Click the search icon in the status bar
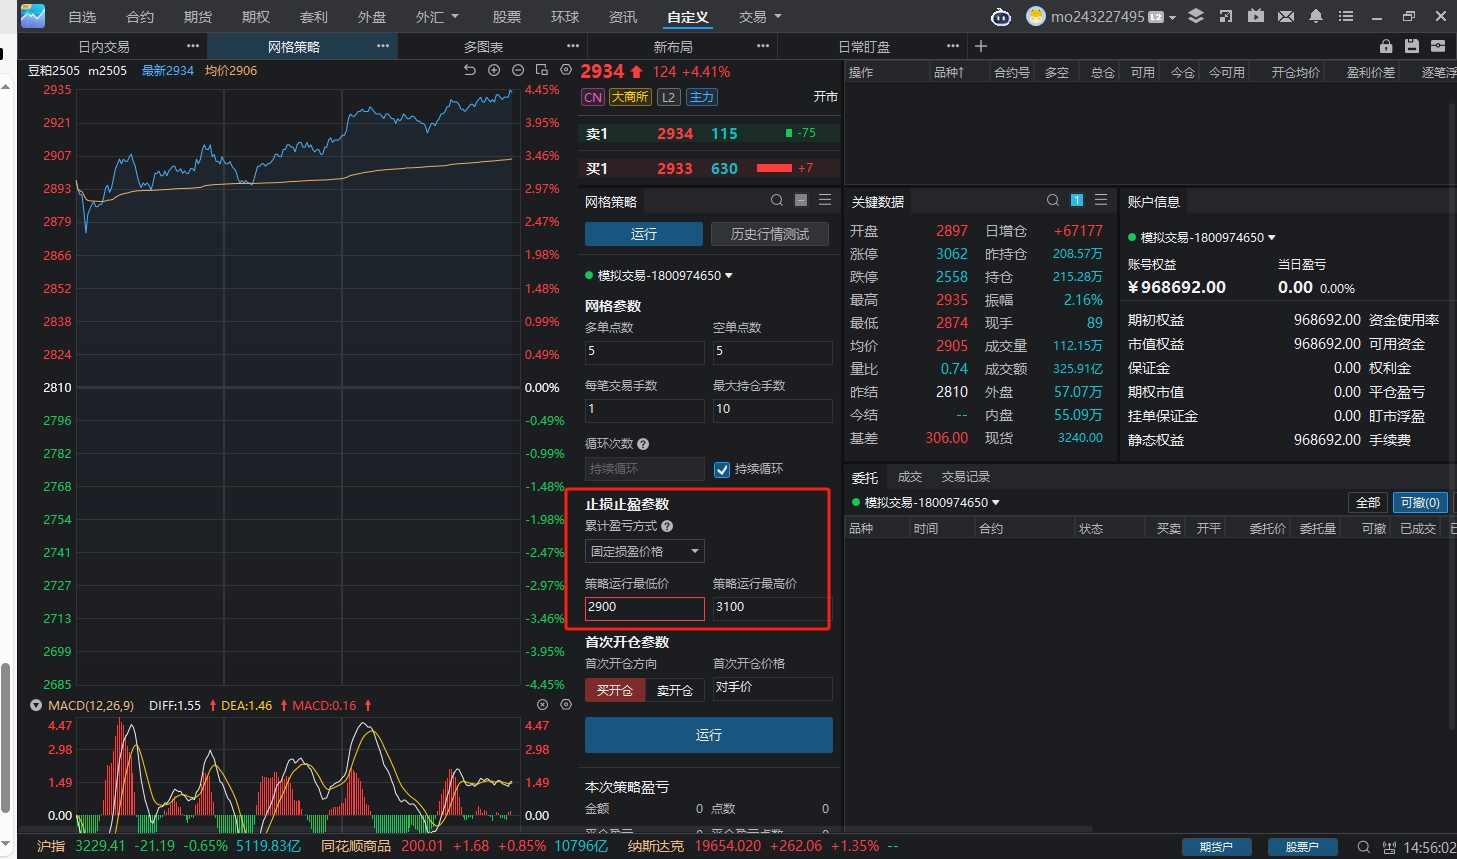This screenshot has width=1457, height=859. tap(1363, 847)
